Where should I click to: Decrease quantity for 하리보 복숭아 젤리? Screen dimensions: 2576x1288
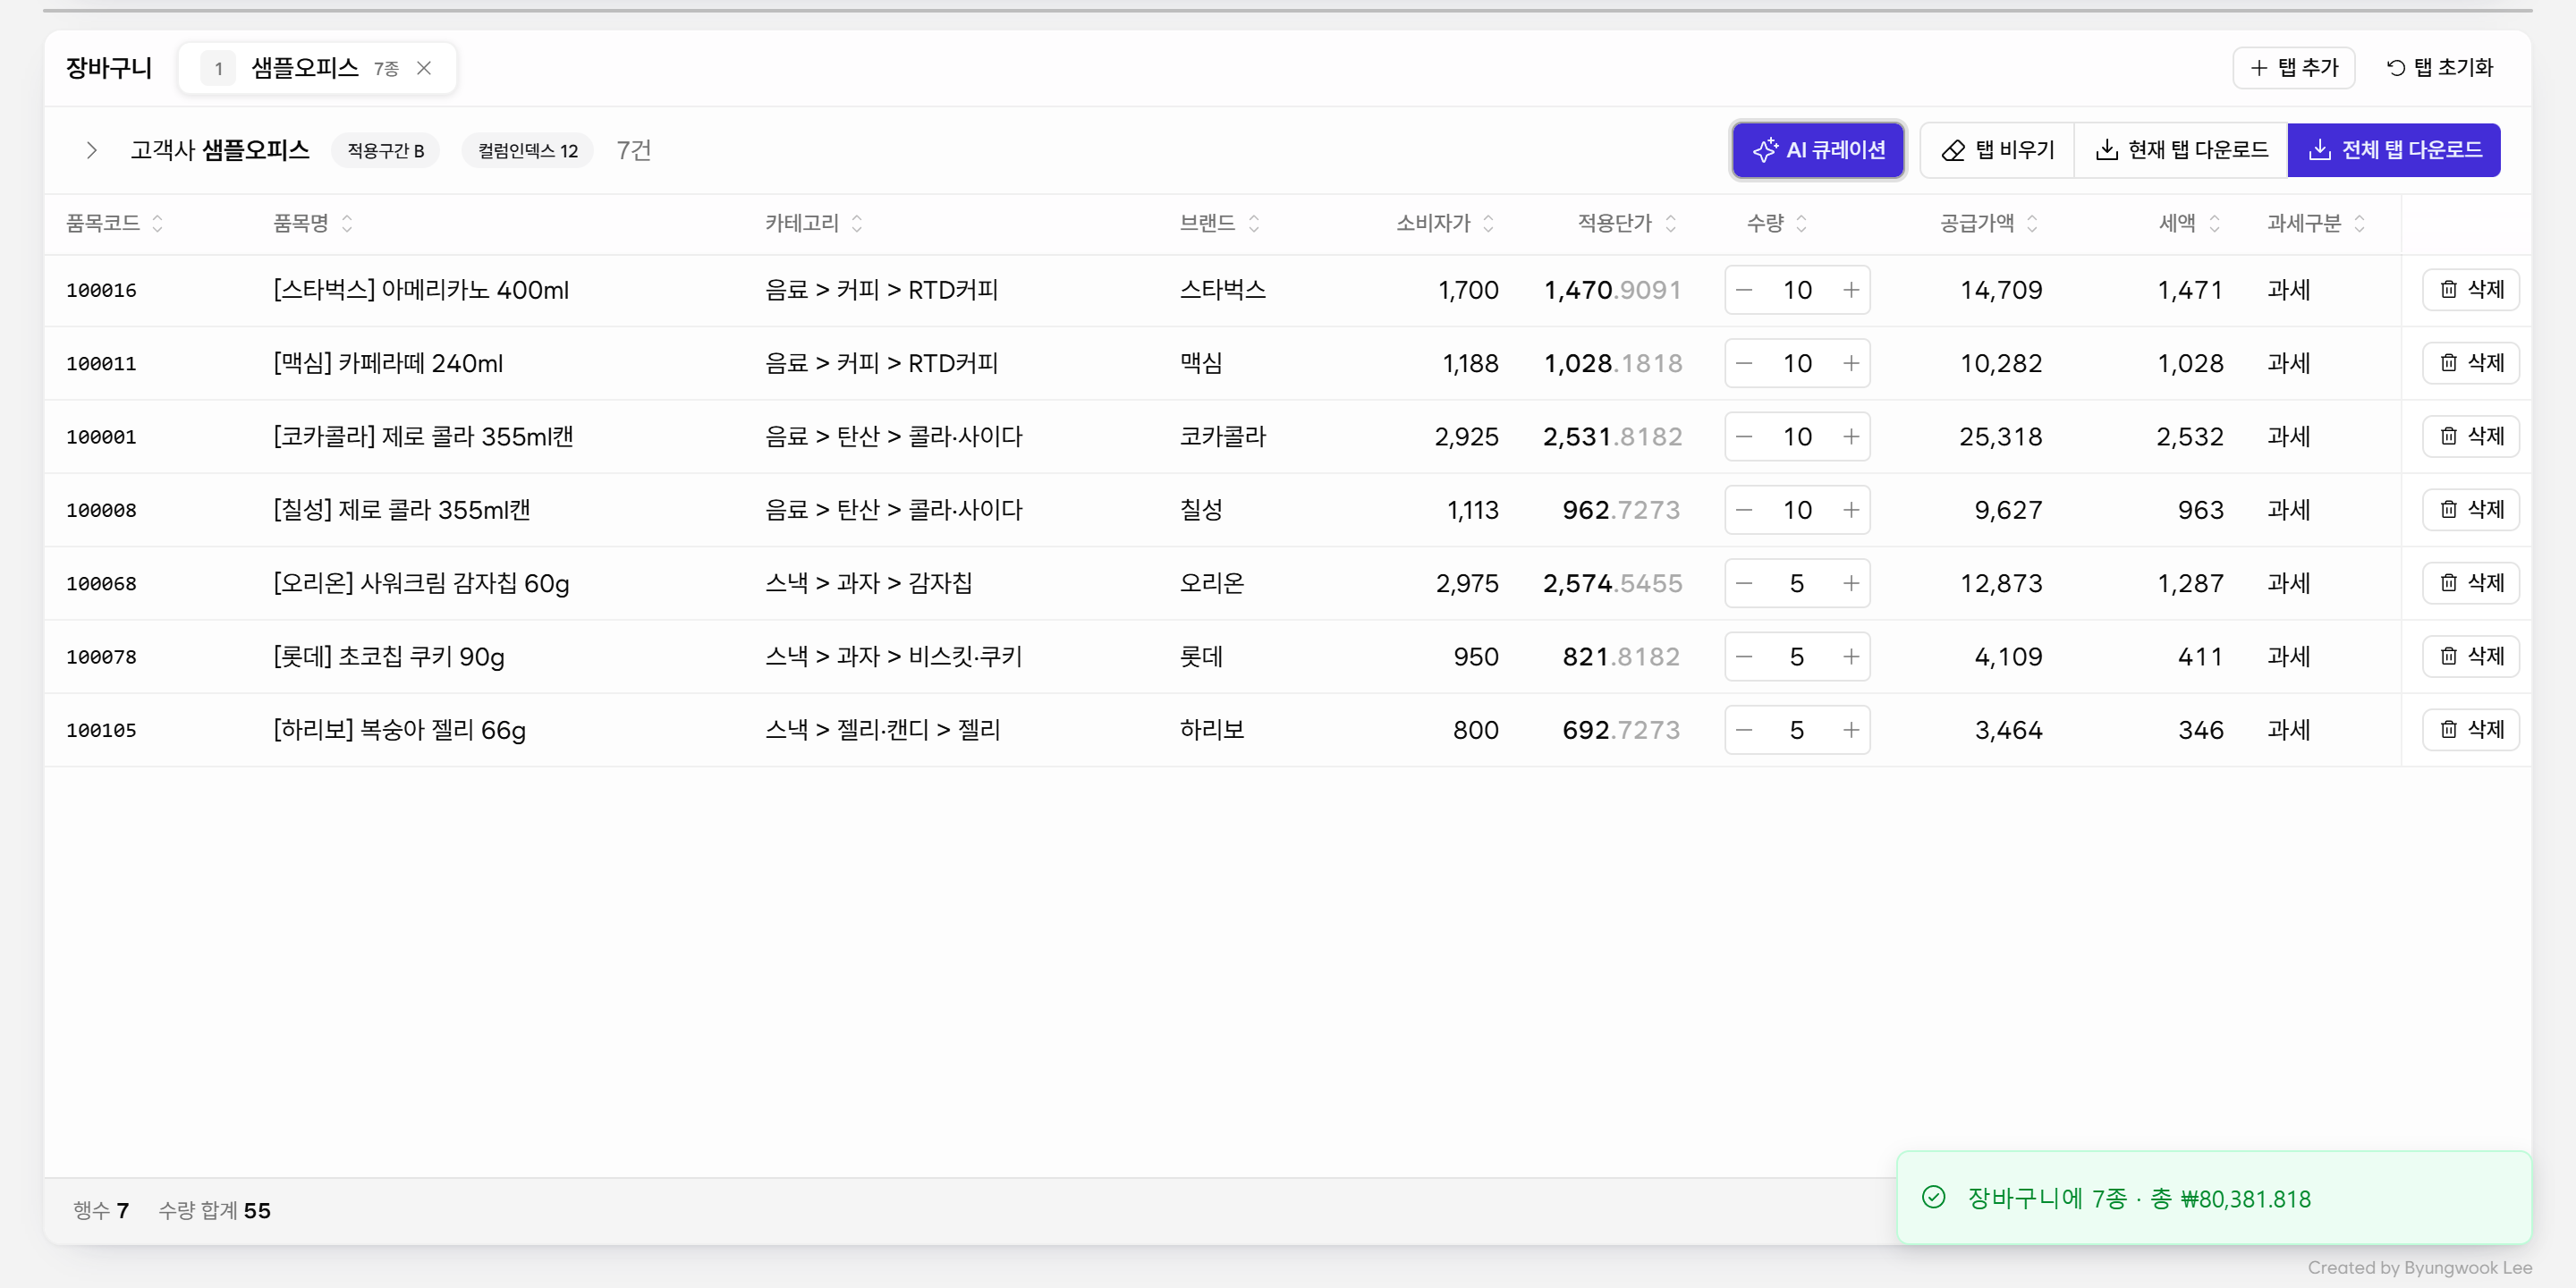click(1744, 730)
